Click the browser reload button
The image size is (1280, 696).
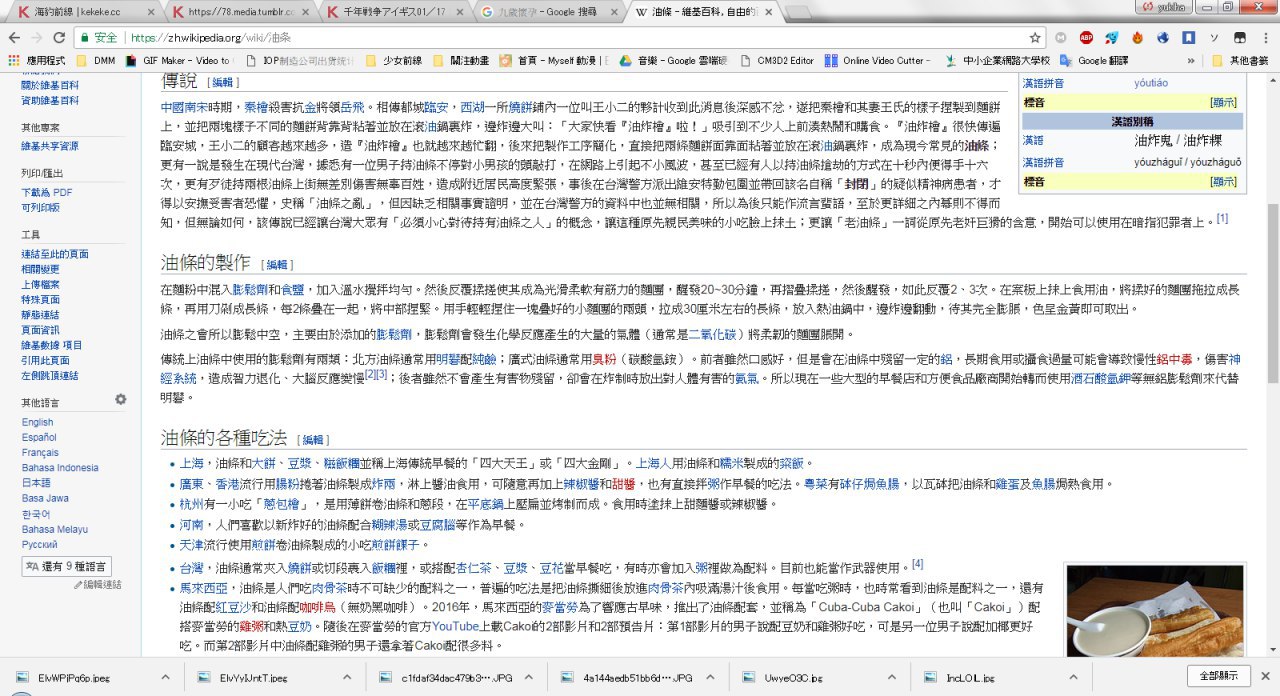pos(60,38)
